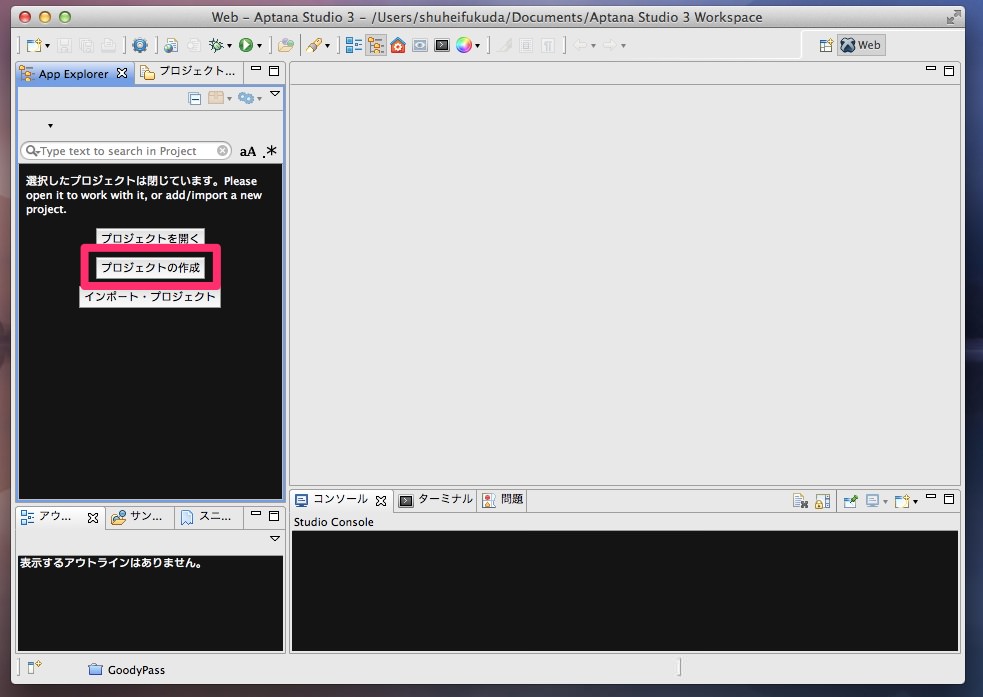
Task: Maximize the App Explorer panel
Action: [x=274, y=71]
